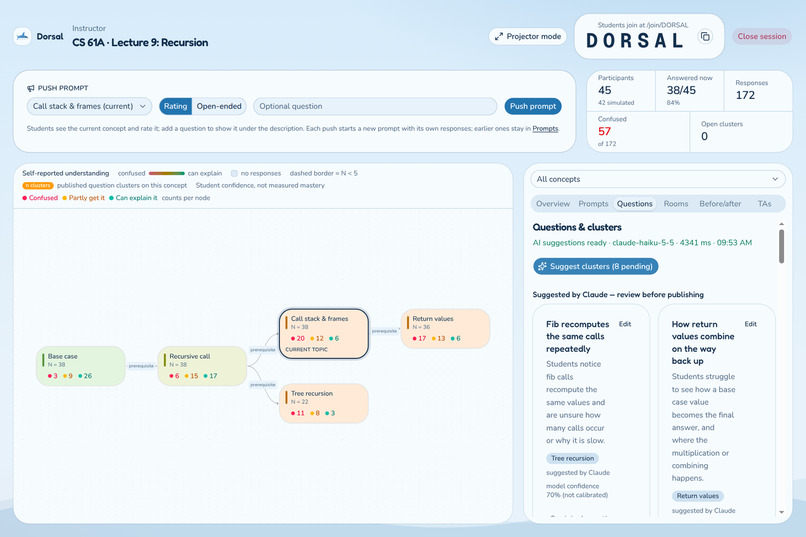
Task: Click the Push Prompt megaphone icon
Action: 31,88
